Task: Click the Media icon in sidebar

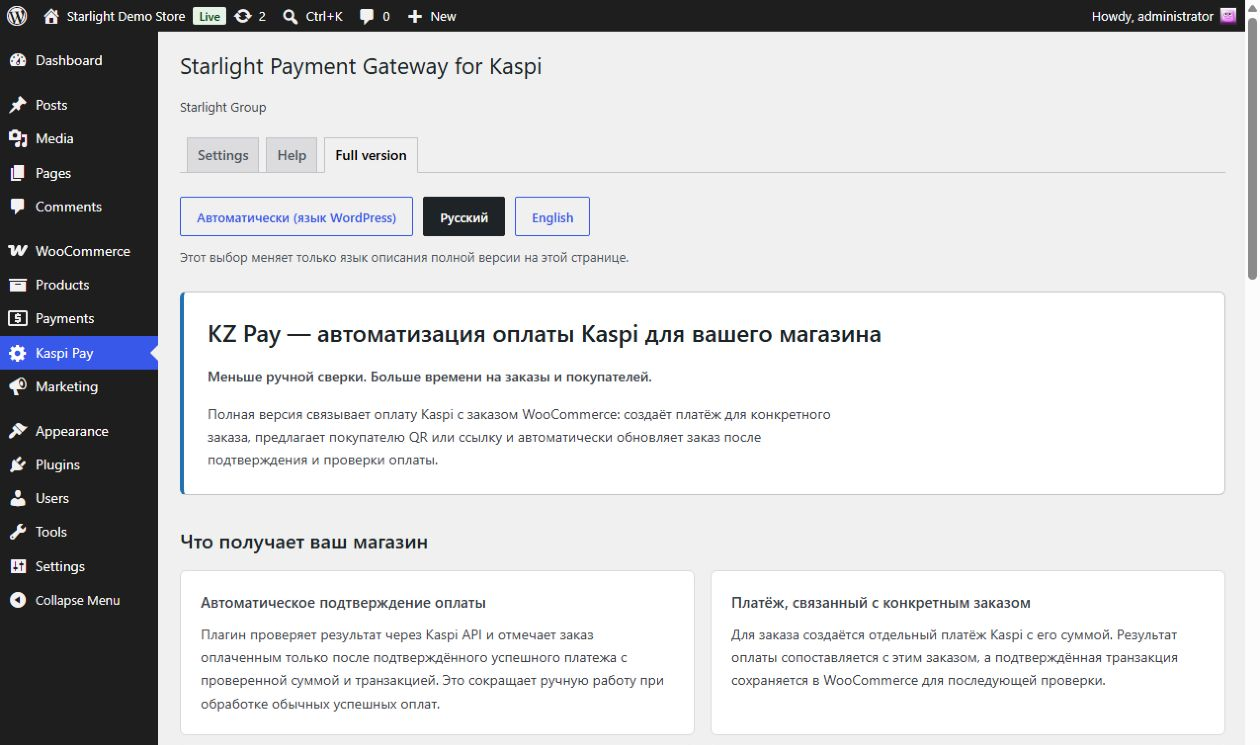Action: coord(17,138)
